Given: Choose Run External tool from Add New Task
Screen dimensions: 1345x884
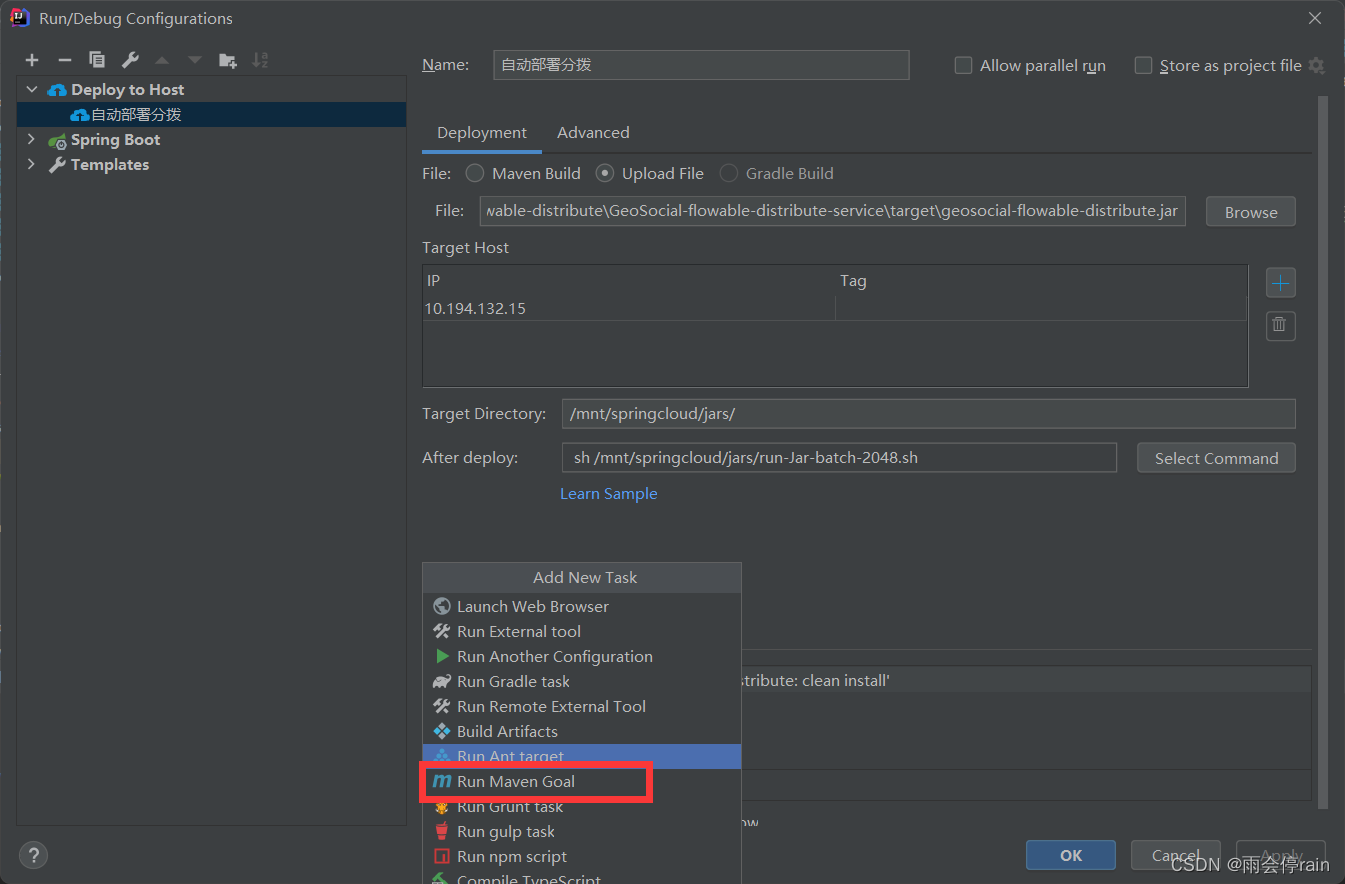Looking at the screenshot, I should pos(582,631).
